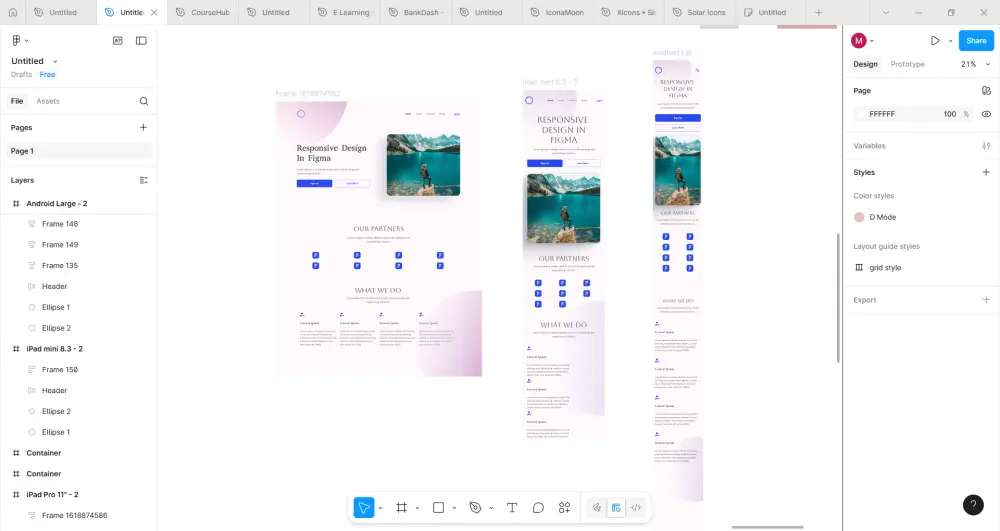Click the Present play icon

[935, 40]
